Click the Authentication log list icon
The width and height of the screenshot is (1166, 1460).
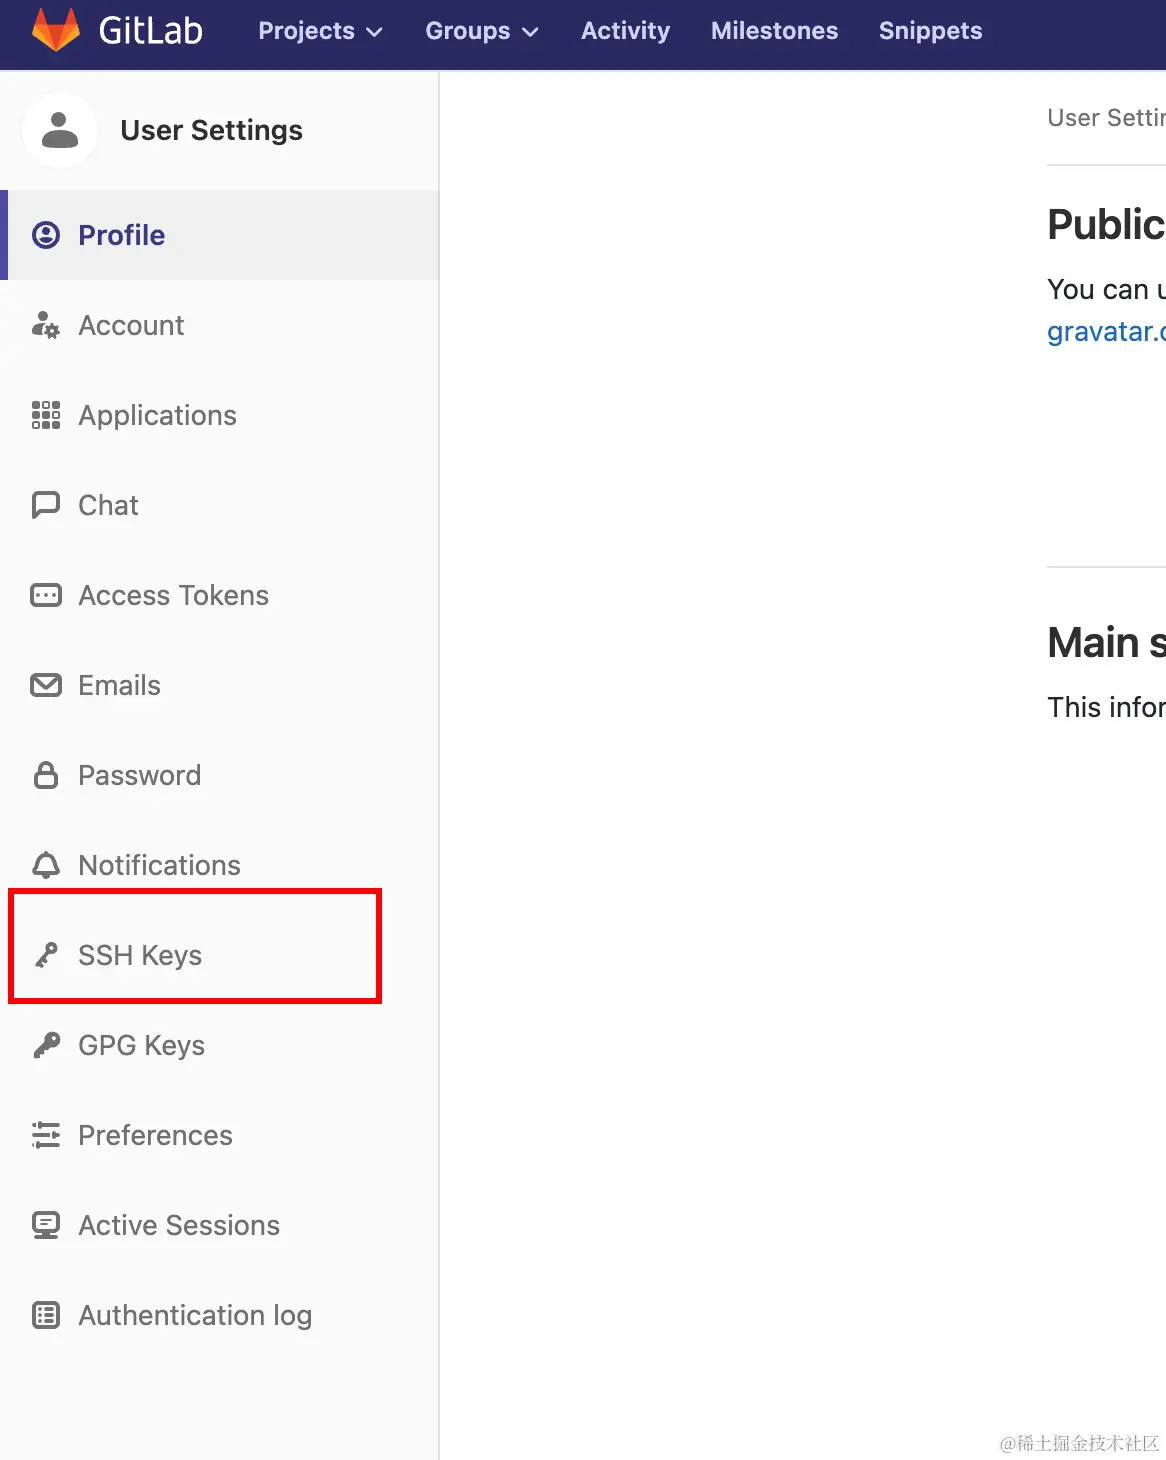coord(46,1315)
